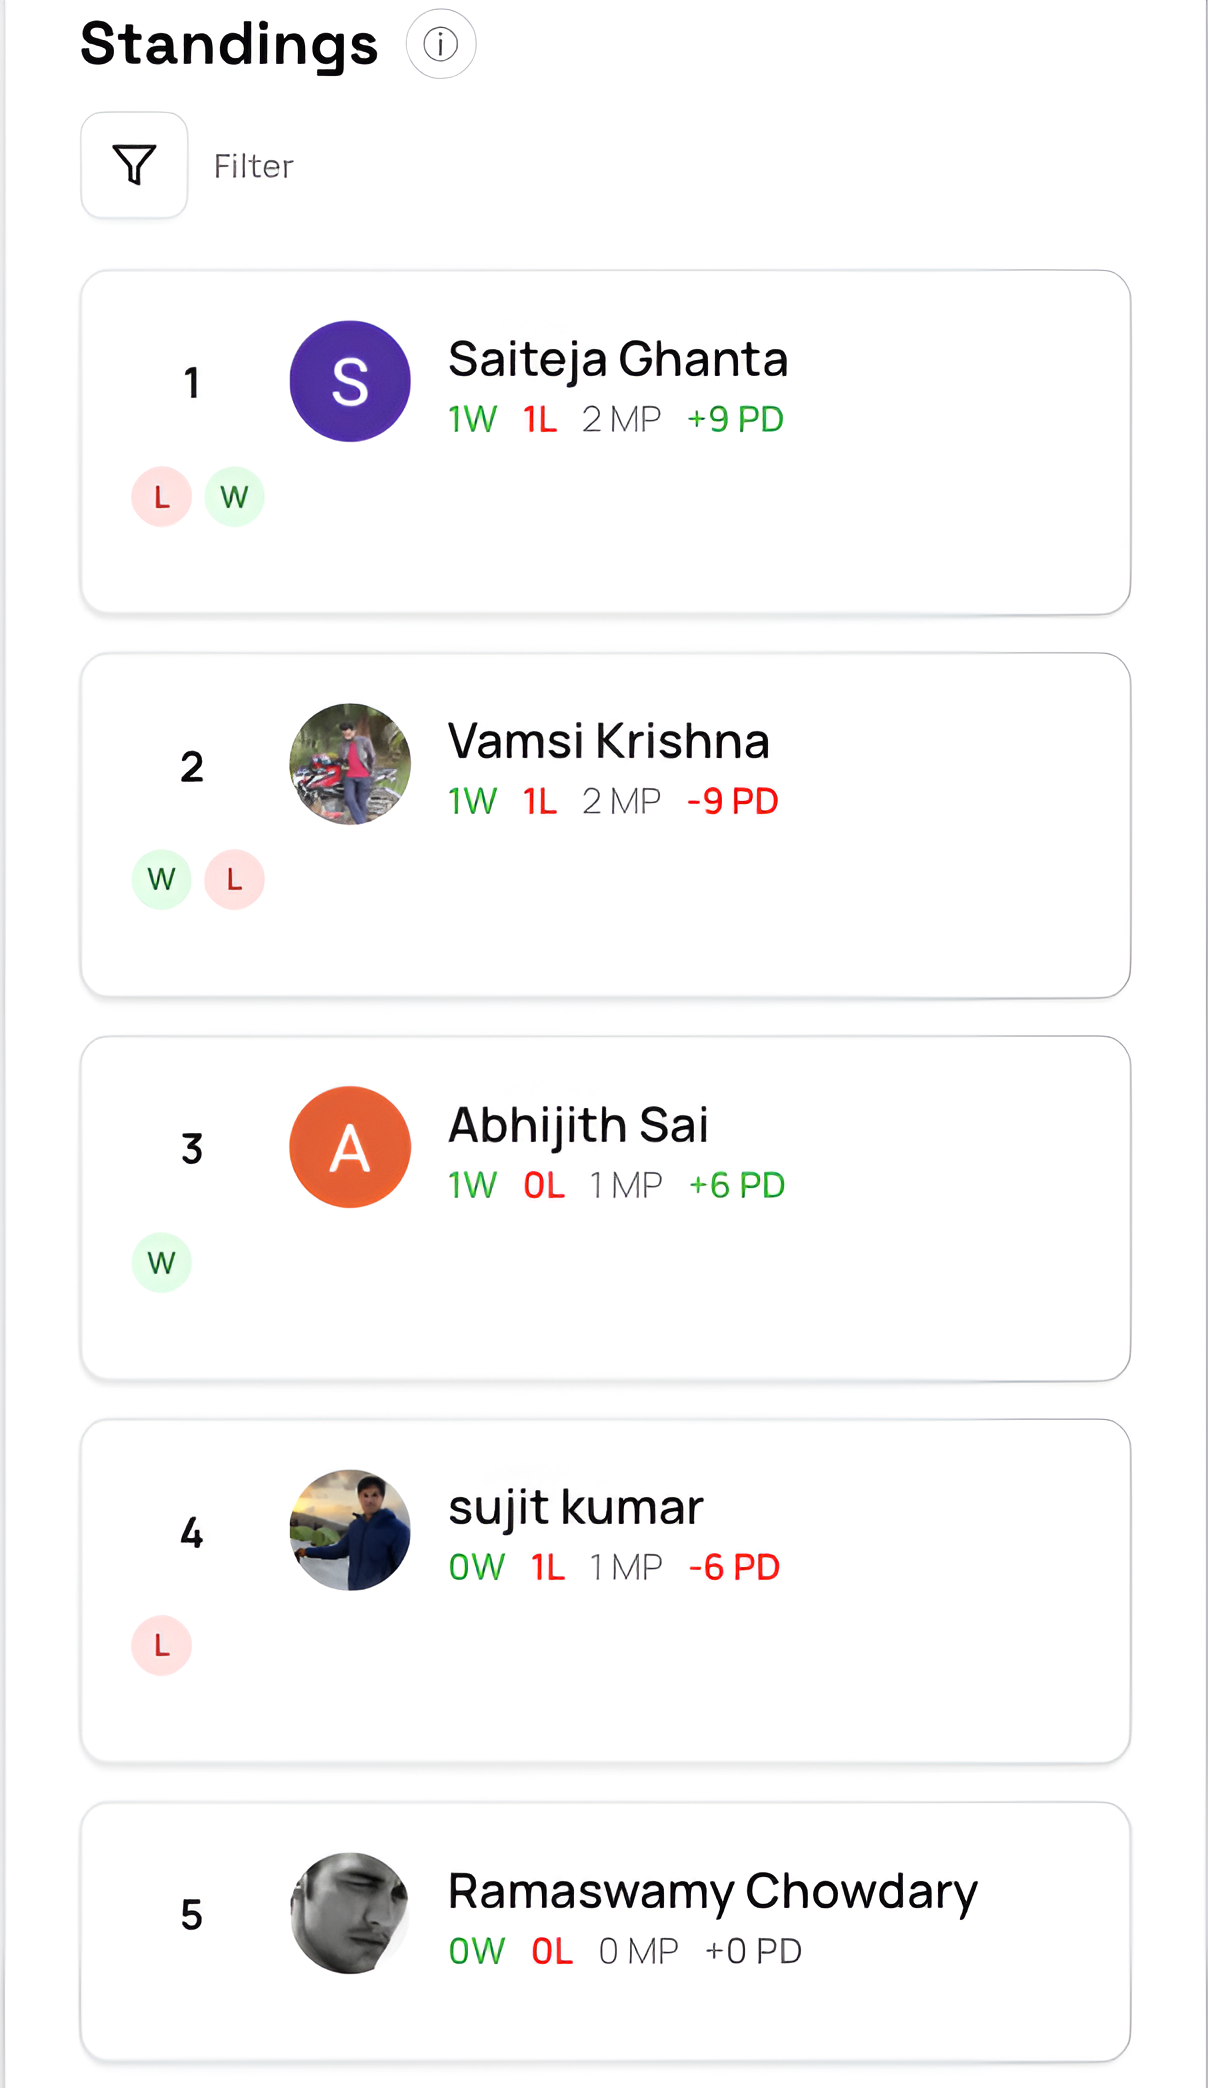Click Vamsi Krishna's profile photo
The image size is (1208, 2088).
pyautogui.click(x=350, y=764)
